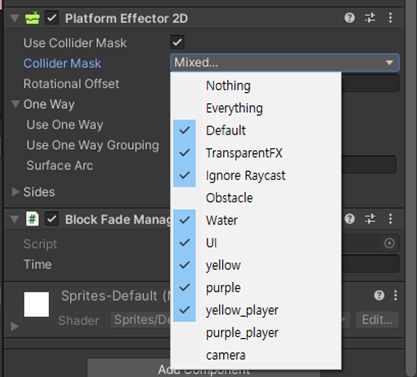Collapse the Platform Effector 2D component
Screen dimensions: 417x377
click(x=15, y=18)
